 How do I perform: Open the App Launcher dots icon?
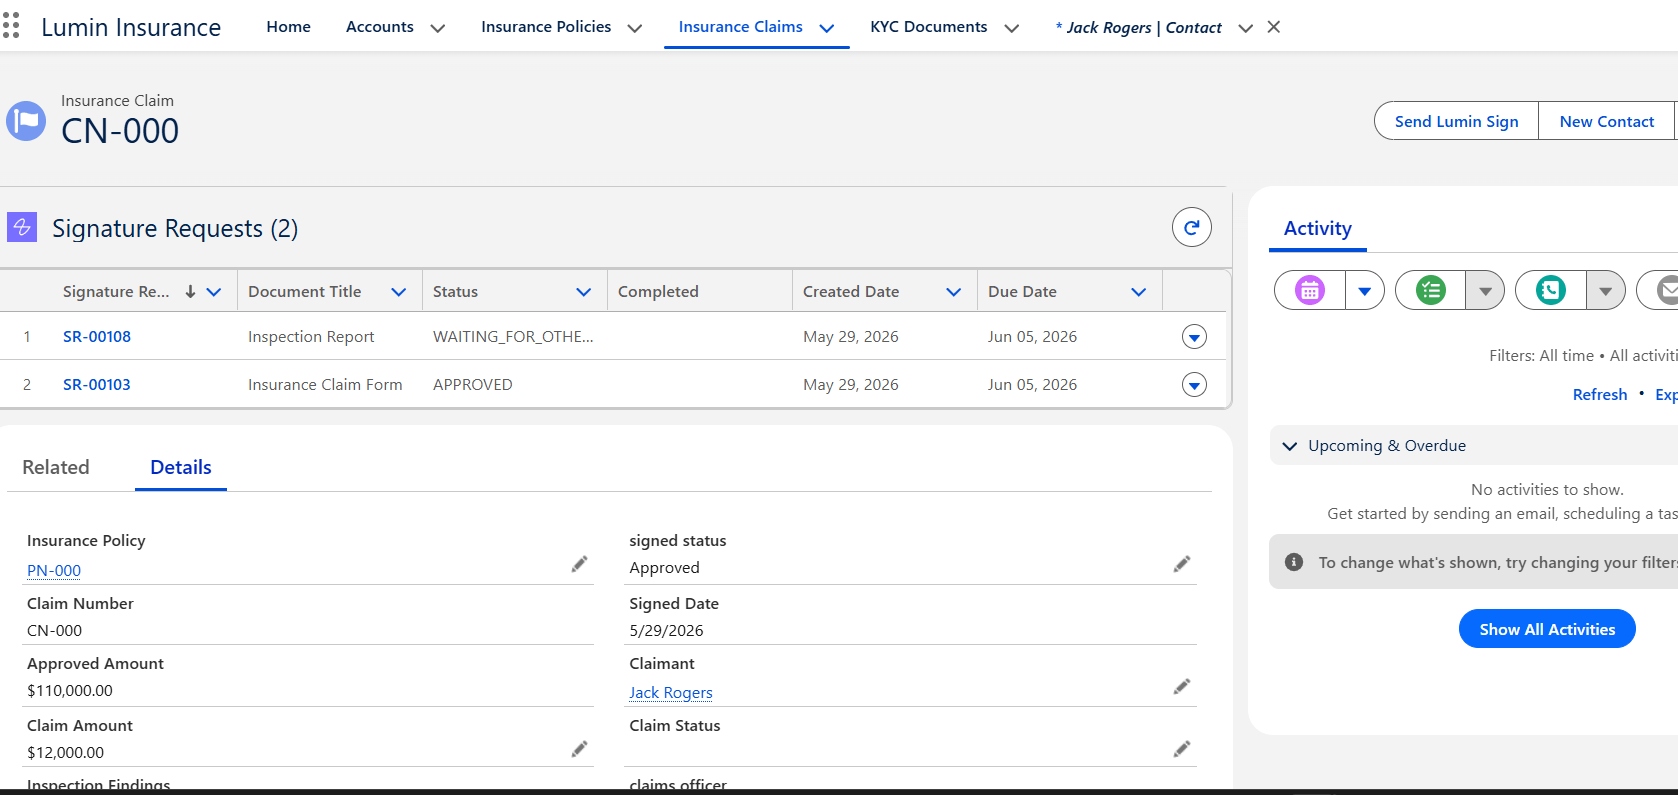coord(11,26)
